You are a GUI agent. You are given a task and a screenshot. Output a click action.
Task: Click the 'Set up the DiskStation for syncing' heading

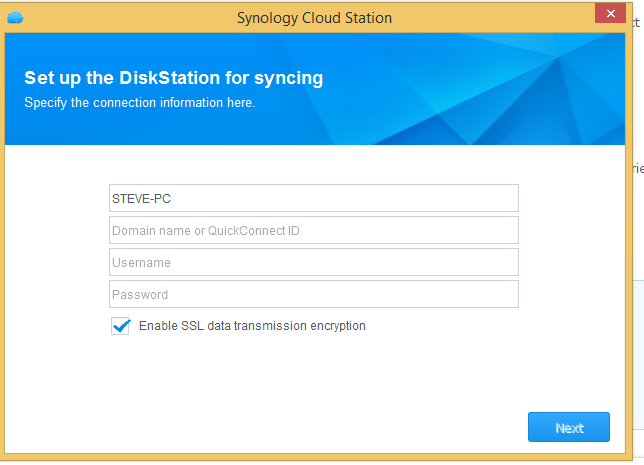click(174, 78)
